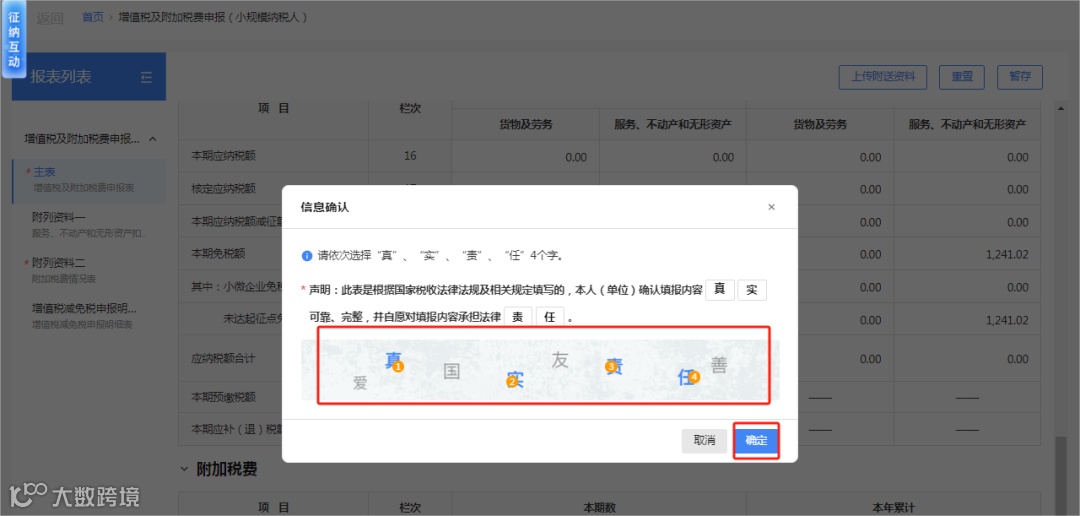Click the 本期预缴税额 row label
This screenshot has width=1080, height=516.
223,397
